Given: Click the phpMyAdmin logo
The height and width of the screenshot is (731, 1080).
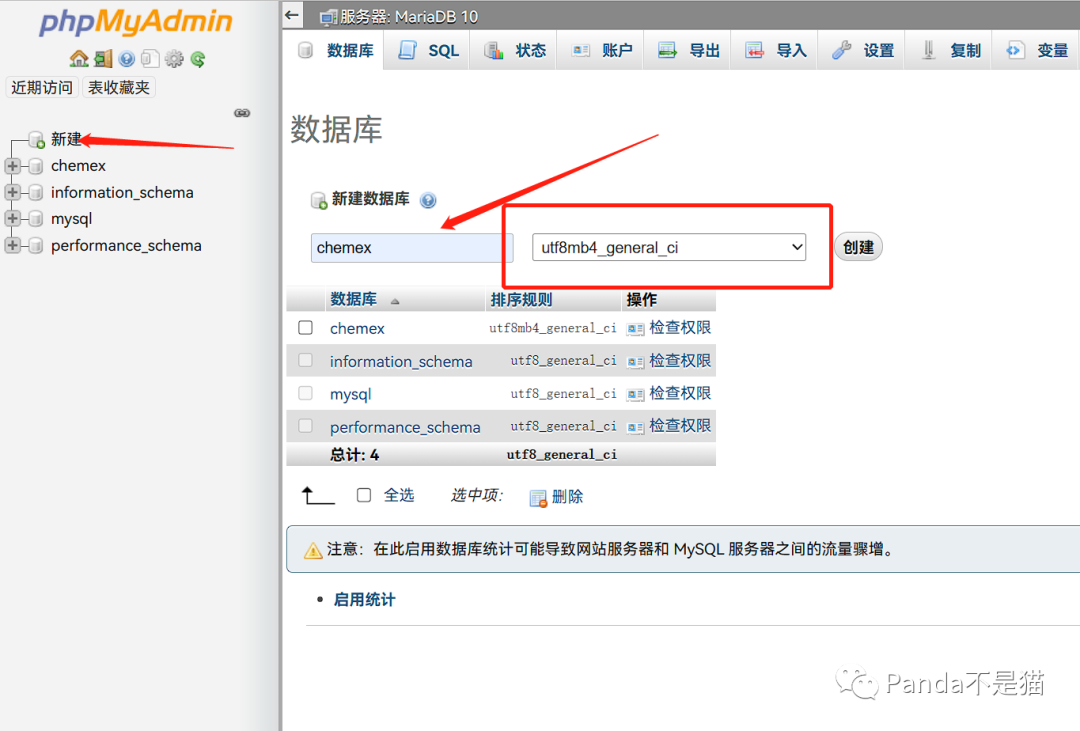Looking at the screenshot, I should (136, 21).
